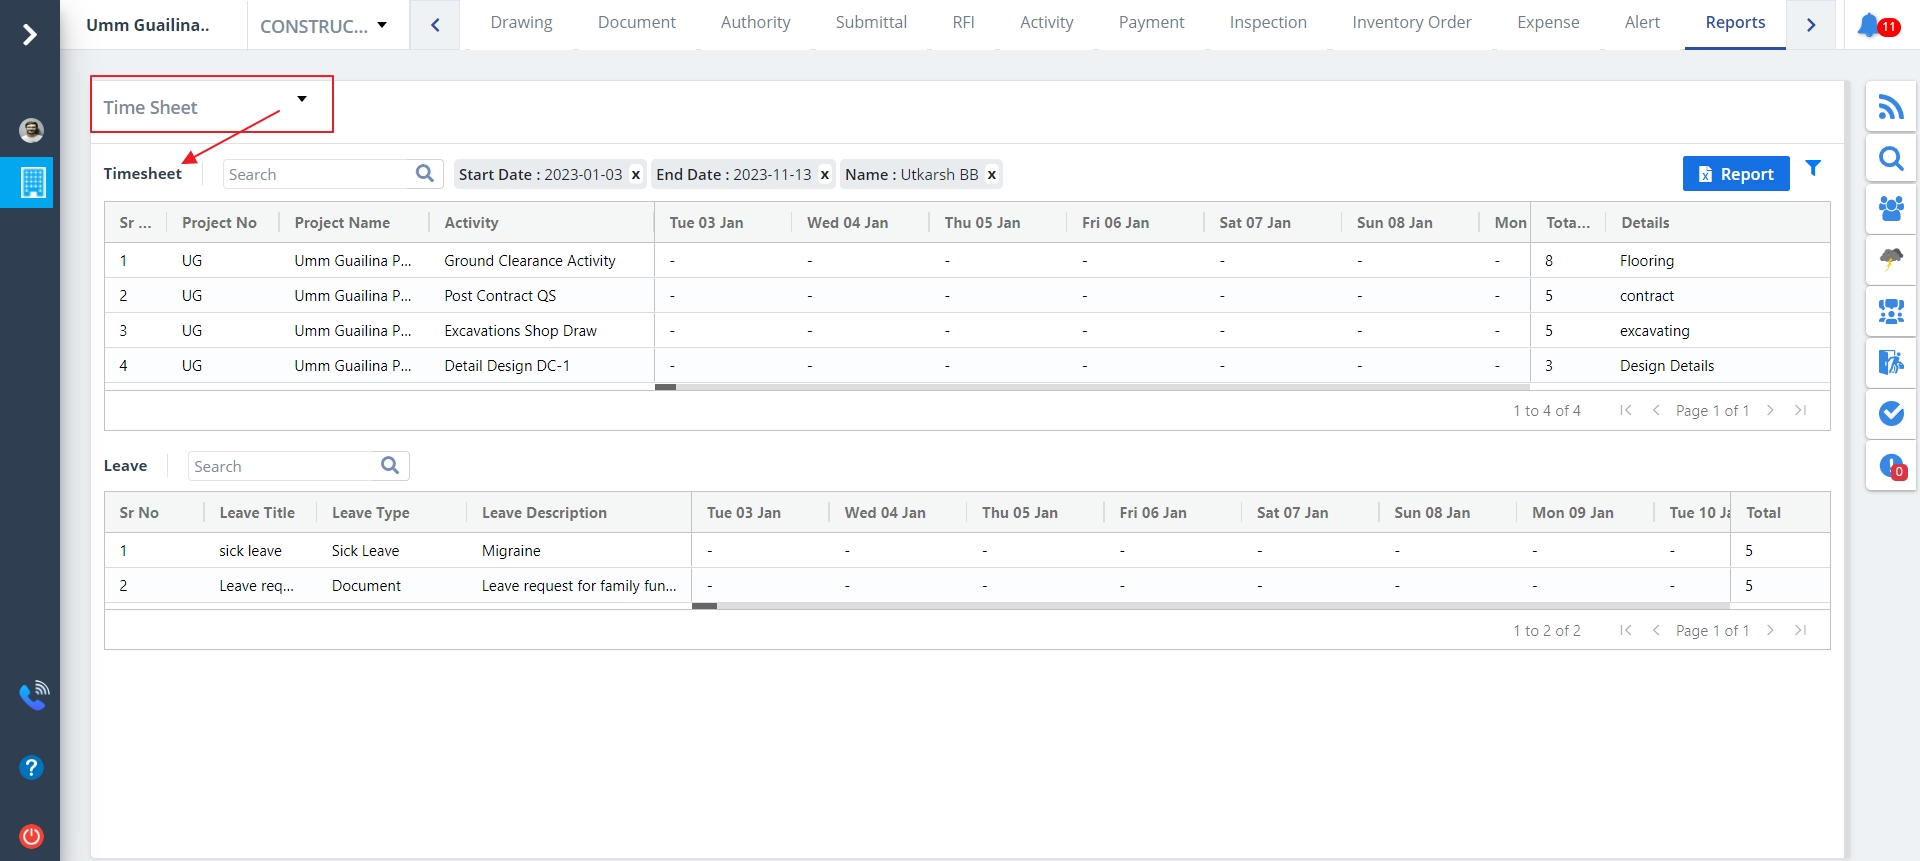Remove the Start Date filter chip
This screenshot has height=861, width=1920.
[x=636, y=175]
